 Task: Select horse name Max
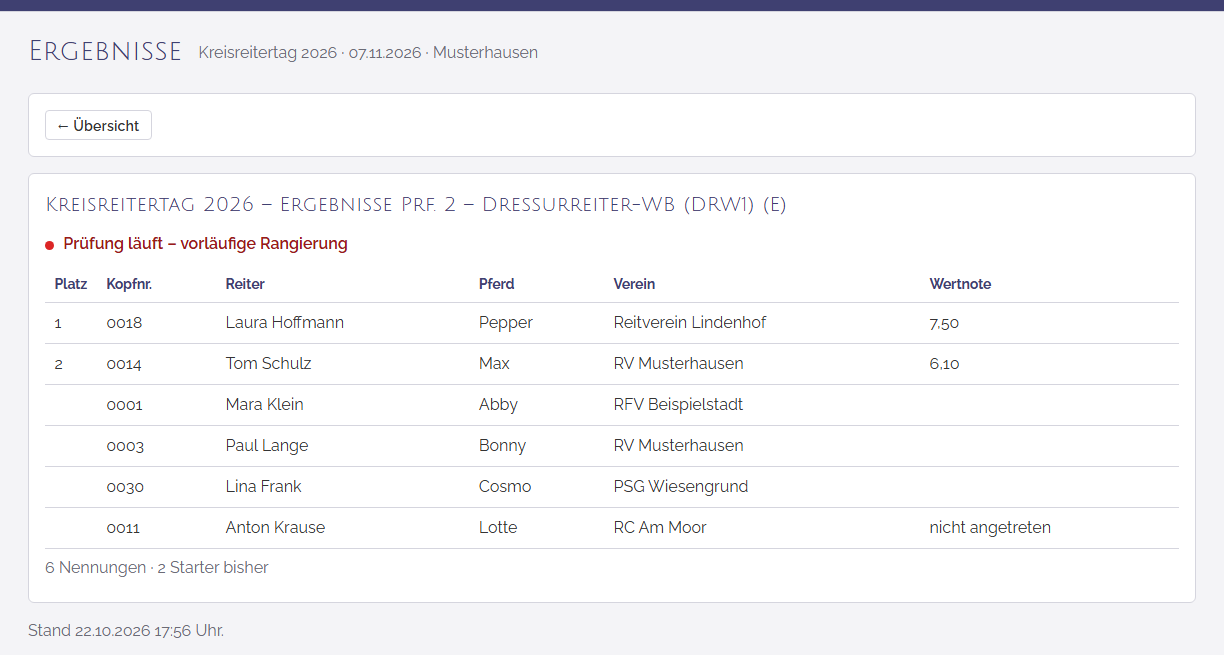pyautogui.click(x=494, y=364)
